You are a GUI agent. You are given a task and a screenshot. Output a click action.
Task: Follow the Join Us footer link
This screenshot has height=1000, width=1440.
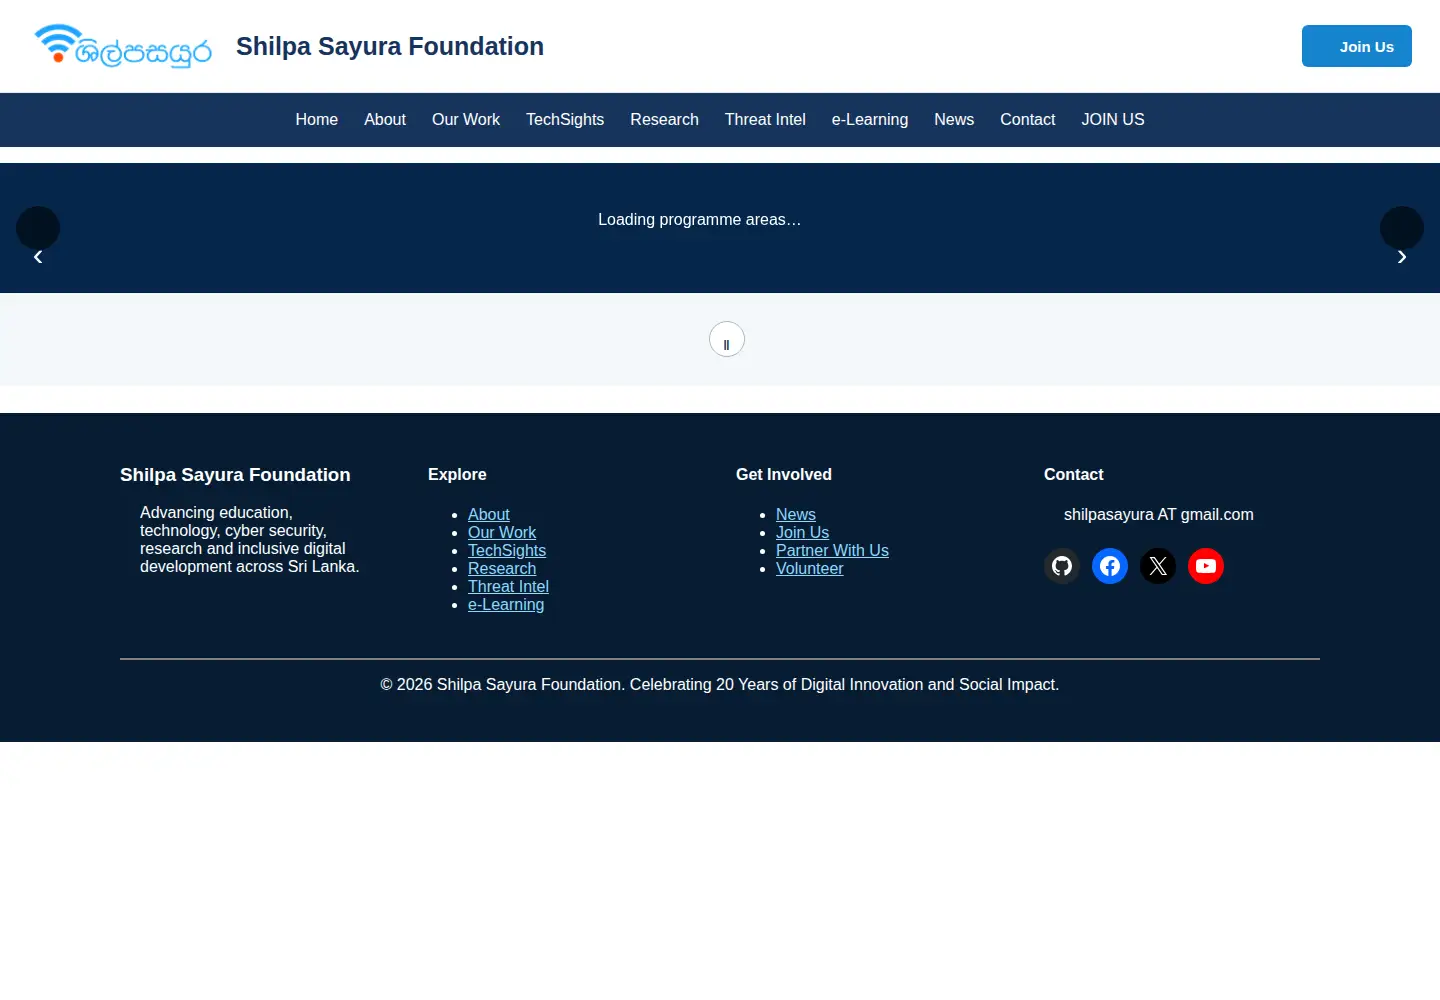(x=802, y=532)
